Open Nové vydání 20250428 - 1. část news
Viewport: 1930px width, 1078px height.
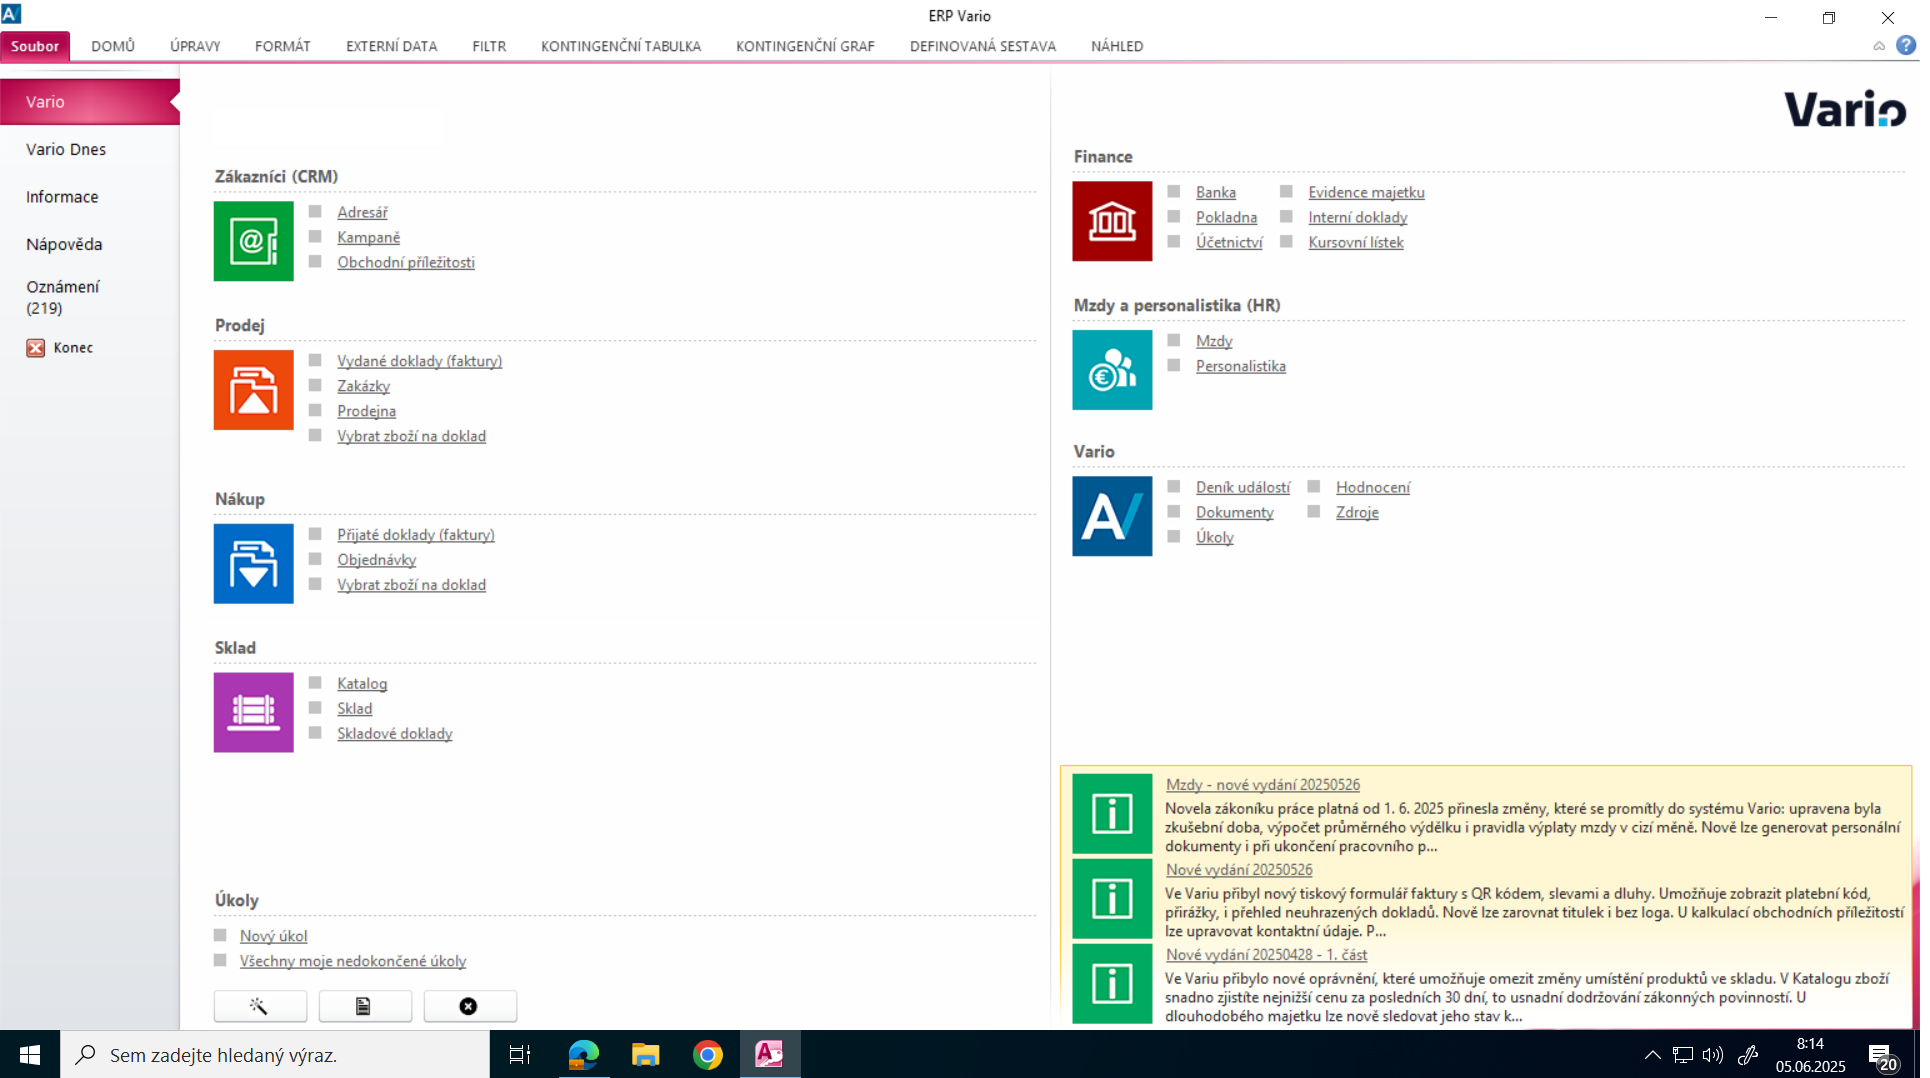click(x=1266, y=955)
